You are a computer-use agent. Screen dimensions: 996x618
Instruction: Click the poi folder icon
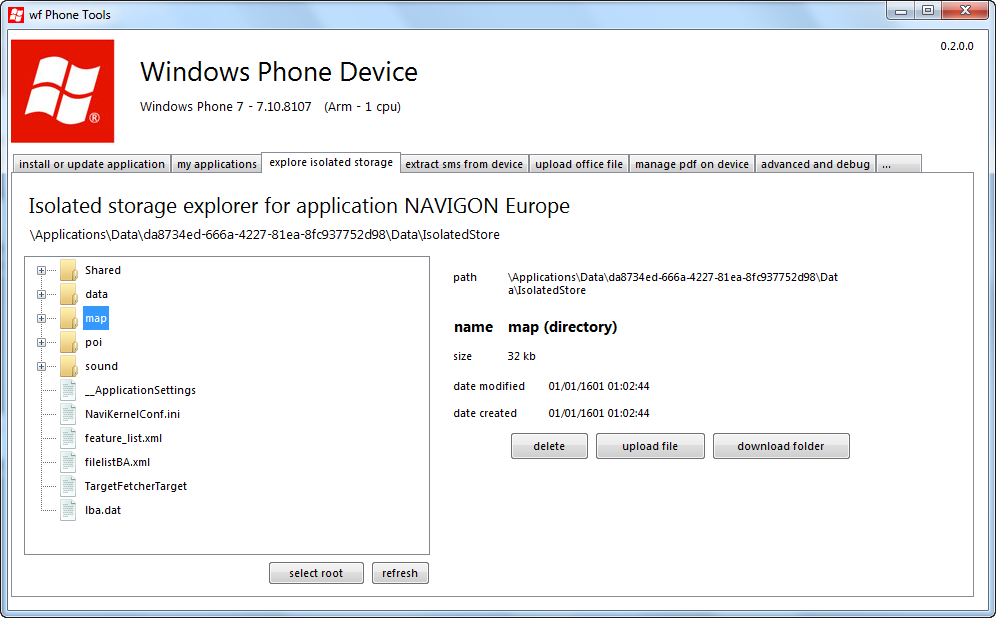click(x=69, y=342)
